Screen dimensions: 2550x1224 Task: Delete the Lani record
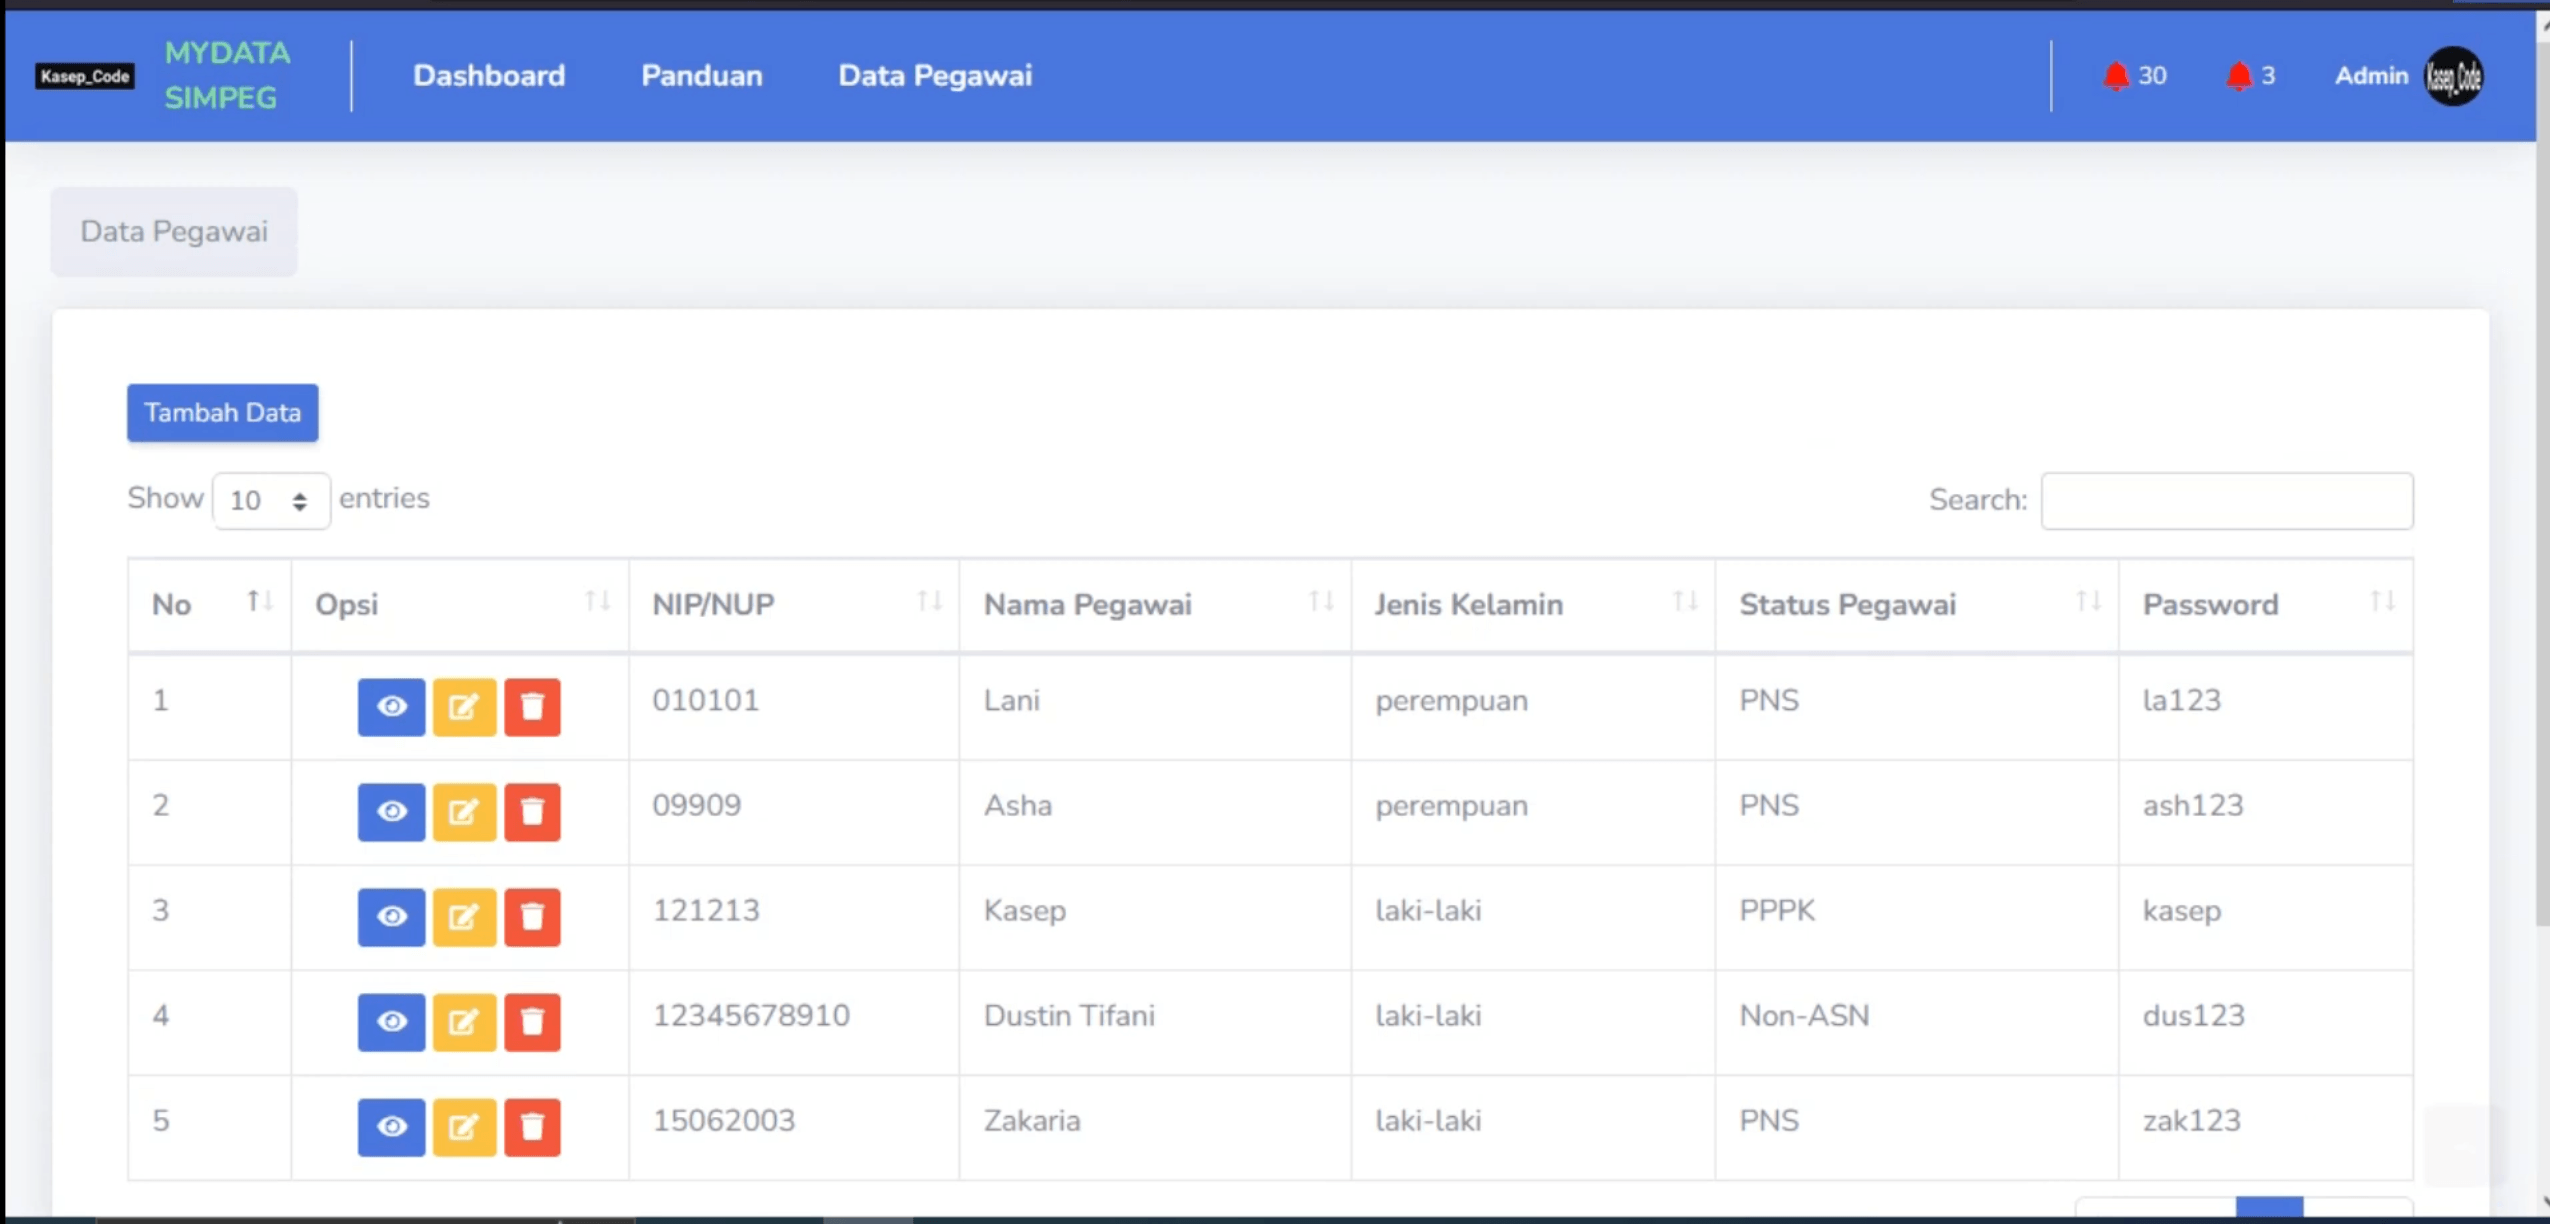coord(532,707)
